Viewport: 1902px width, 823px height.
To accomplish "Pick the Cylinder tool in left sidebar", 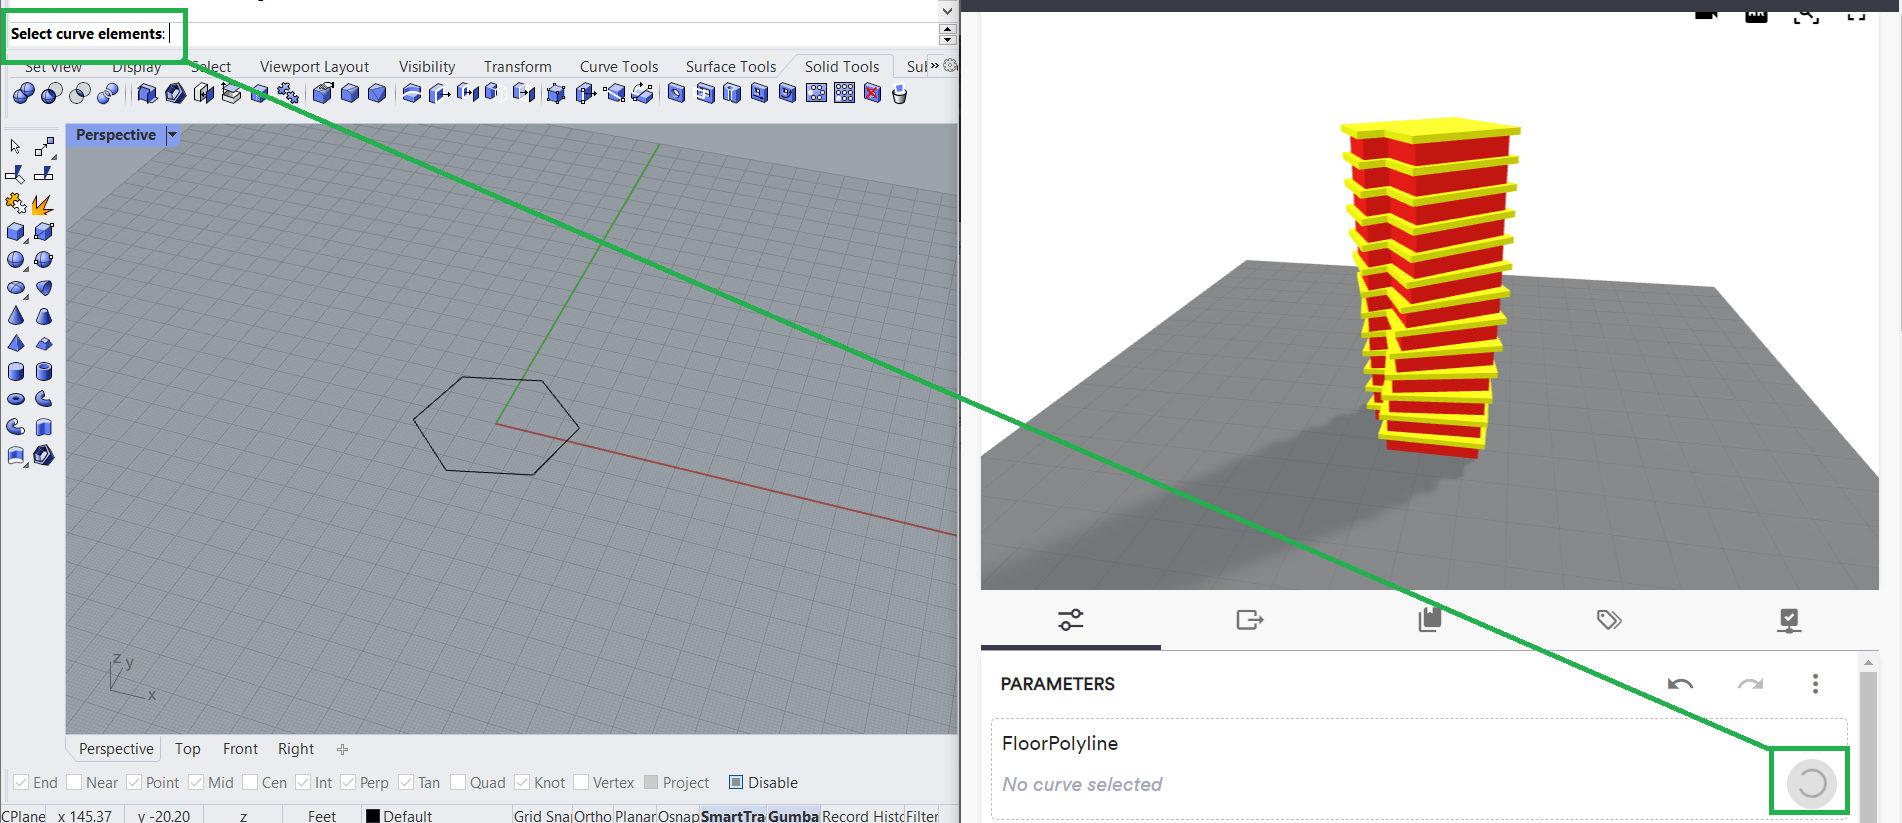I will tap(16, 372).
